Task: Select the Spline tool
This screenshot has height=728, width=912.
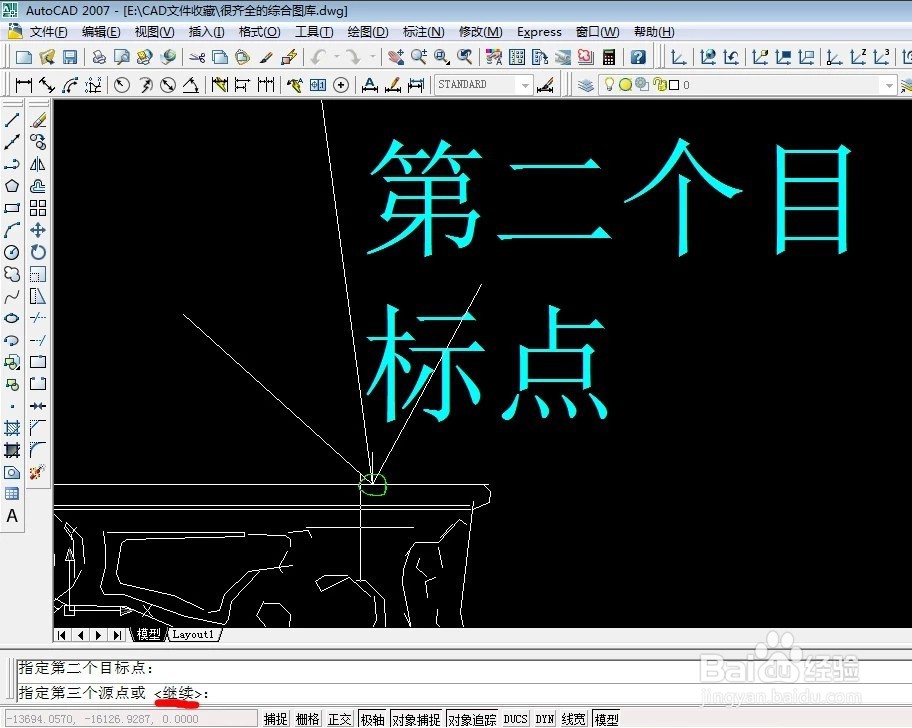Action: (x=12, y=297)
